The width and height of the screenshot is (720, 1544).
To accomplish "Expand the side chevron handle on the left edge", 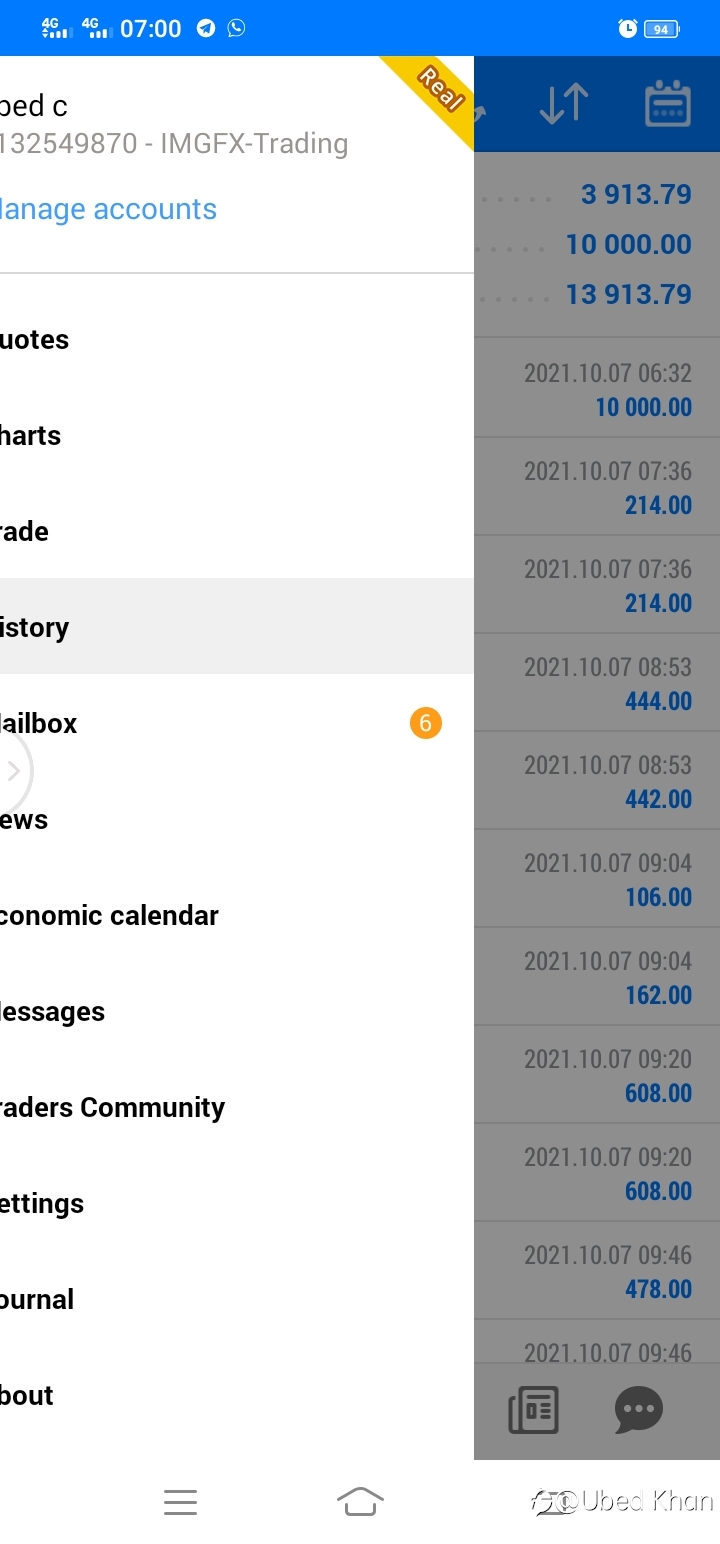I will click(x=14, y=771).
